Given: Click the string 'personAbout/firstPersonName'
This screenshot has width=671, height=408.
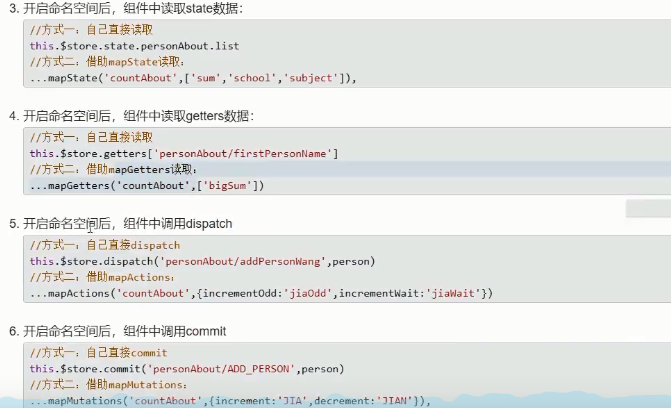Looking at the screenshot, I should pos(243,154).
